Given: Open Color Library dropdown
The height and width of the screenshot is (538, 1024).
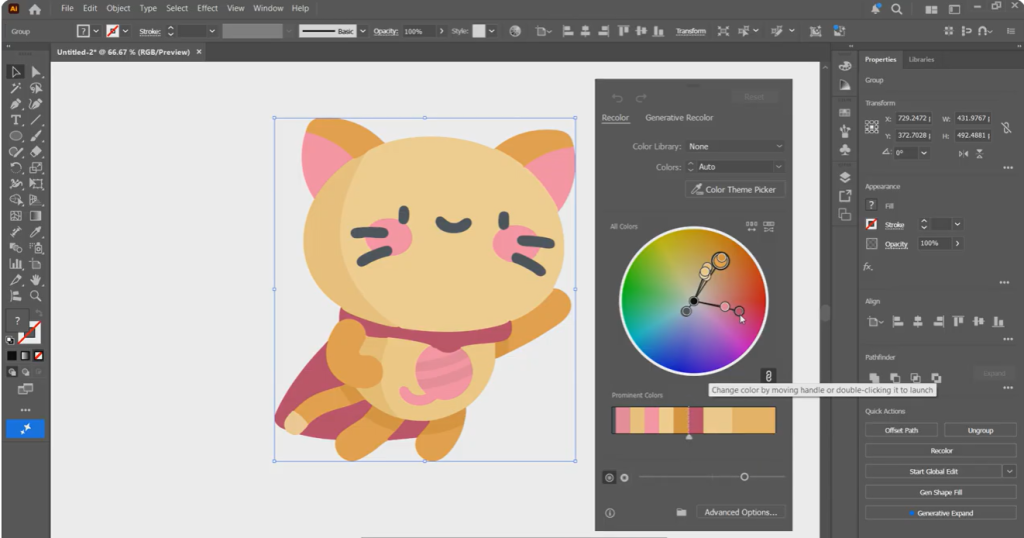Looking at the screenshot, I should coord(735,146).
